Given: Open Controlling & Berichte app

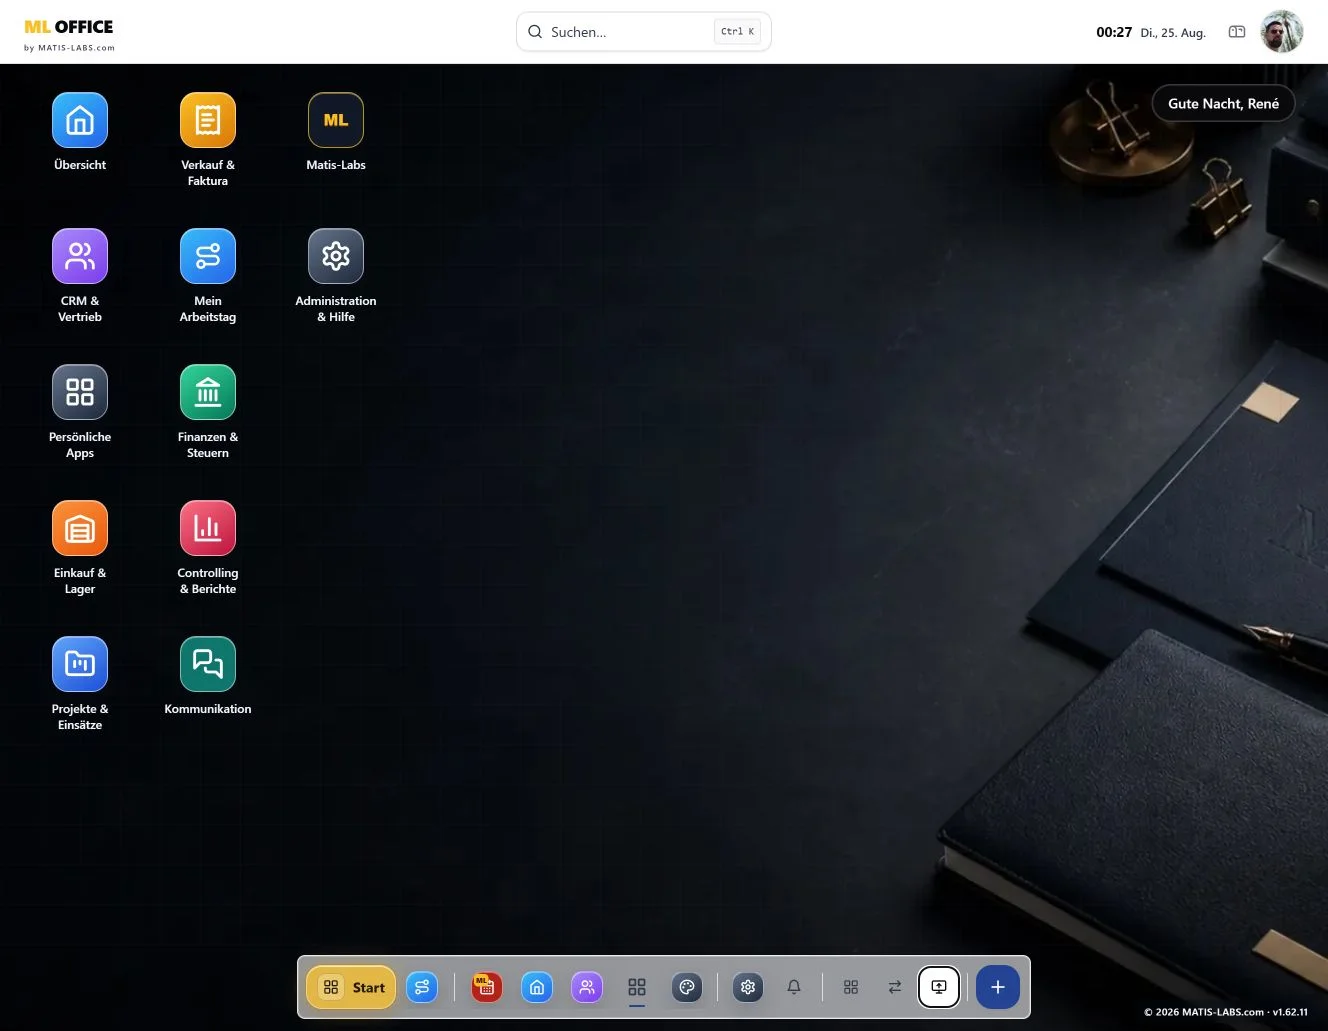Looking at the screenshot, I should click(x=208, y=528).
